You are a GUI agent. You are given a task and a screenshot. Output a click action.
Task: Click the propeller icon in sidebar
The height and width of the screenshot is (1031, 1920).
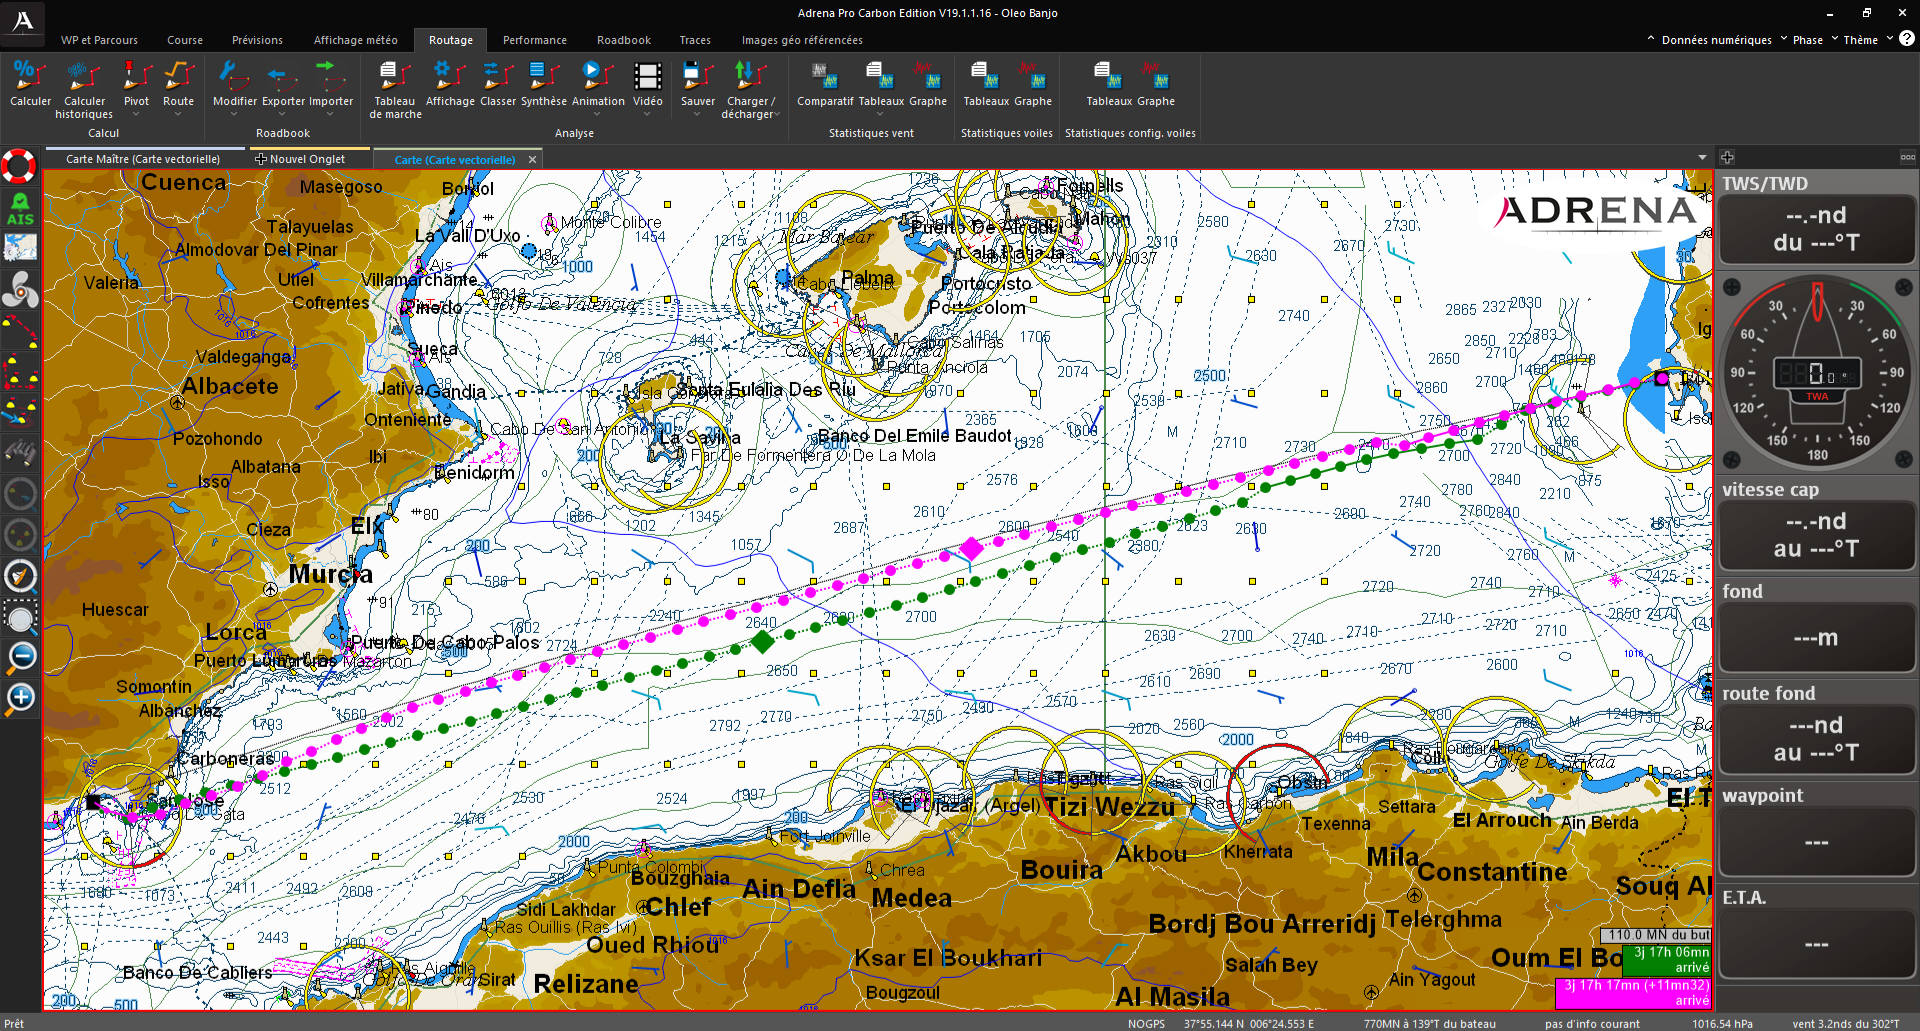click(20, 290)
